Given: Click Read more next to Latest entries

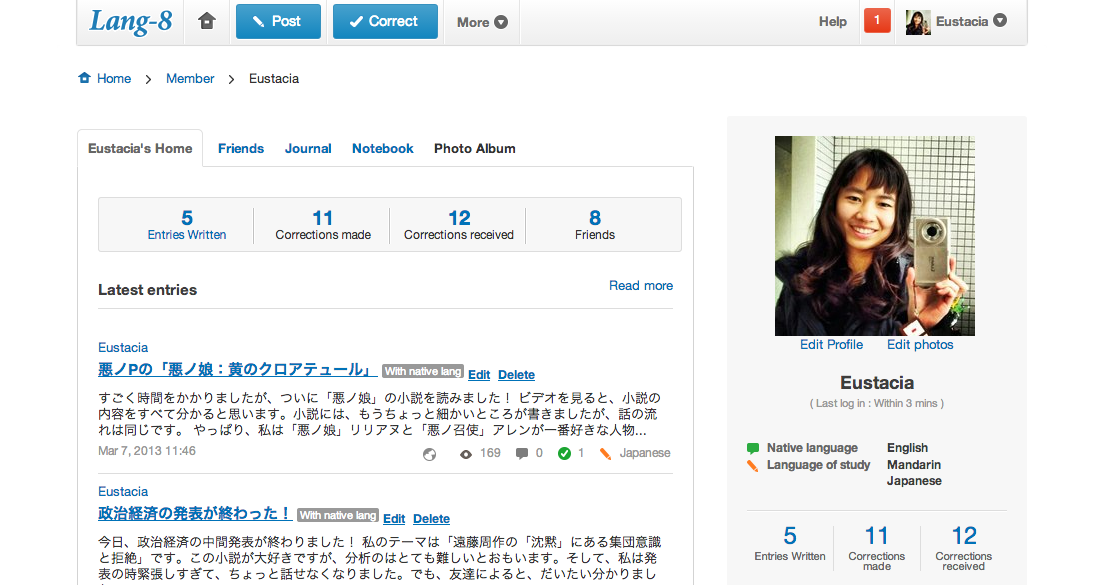Looking at the screenshot, I should click(640, 286).
